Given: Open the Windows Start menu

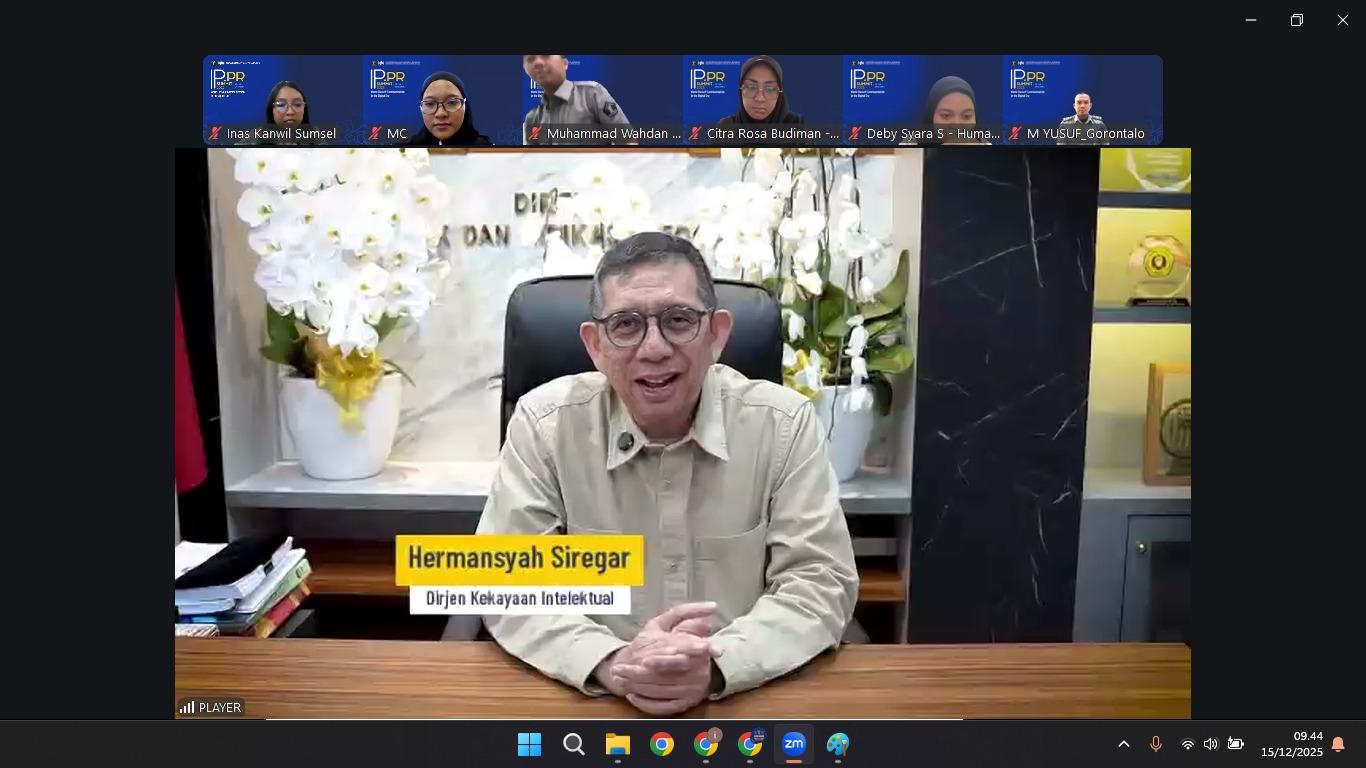Looking at the screenshot, I should (x=529, y=744).
